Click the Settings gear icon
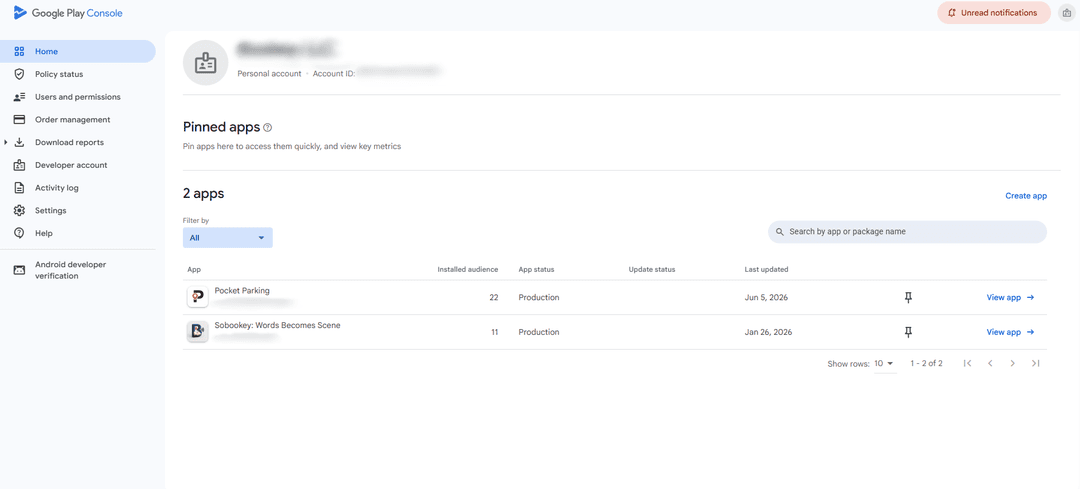Screen dimensions: 1080x489 [x=19, y=211]
